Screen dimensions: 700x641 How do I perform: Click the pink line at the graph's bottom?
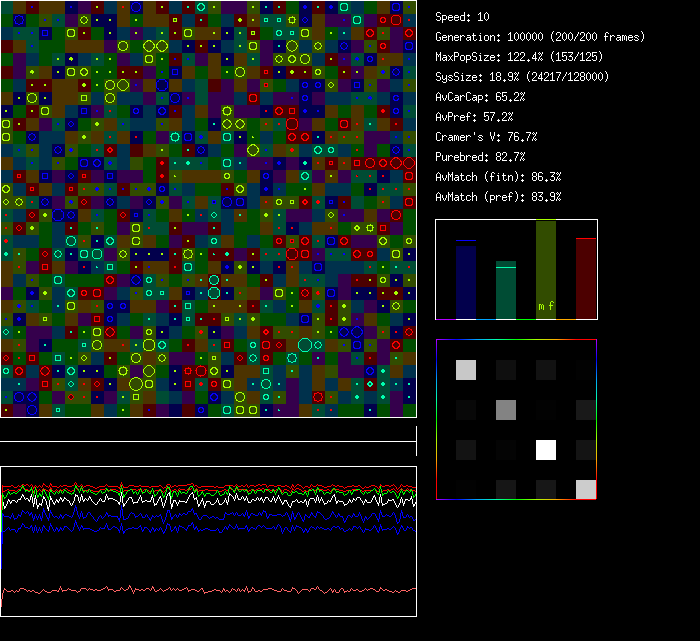(208, 590)
